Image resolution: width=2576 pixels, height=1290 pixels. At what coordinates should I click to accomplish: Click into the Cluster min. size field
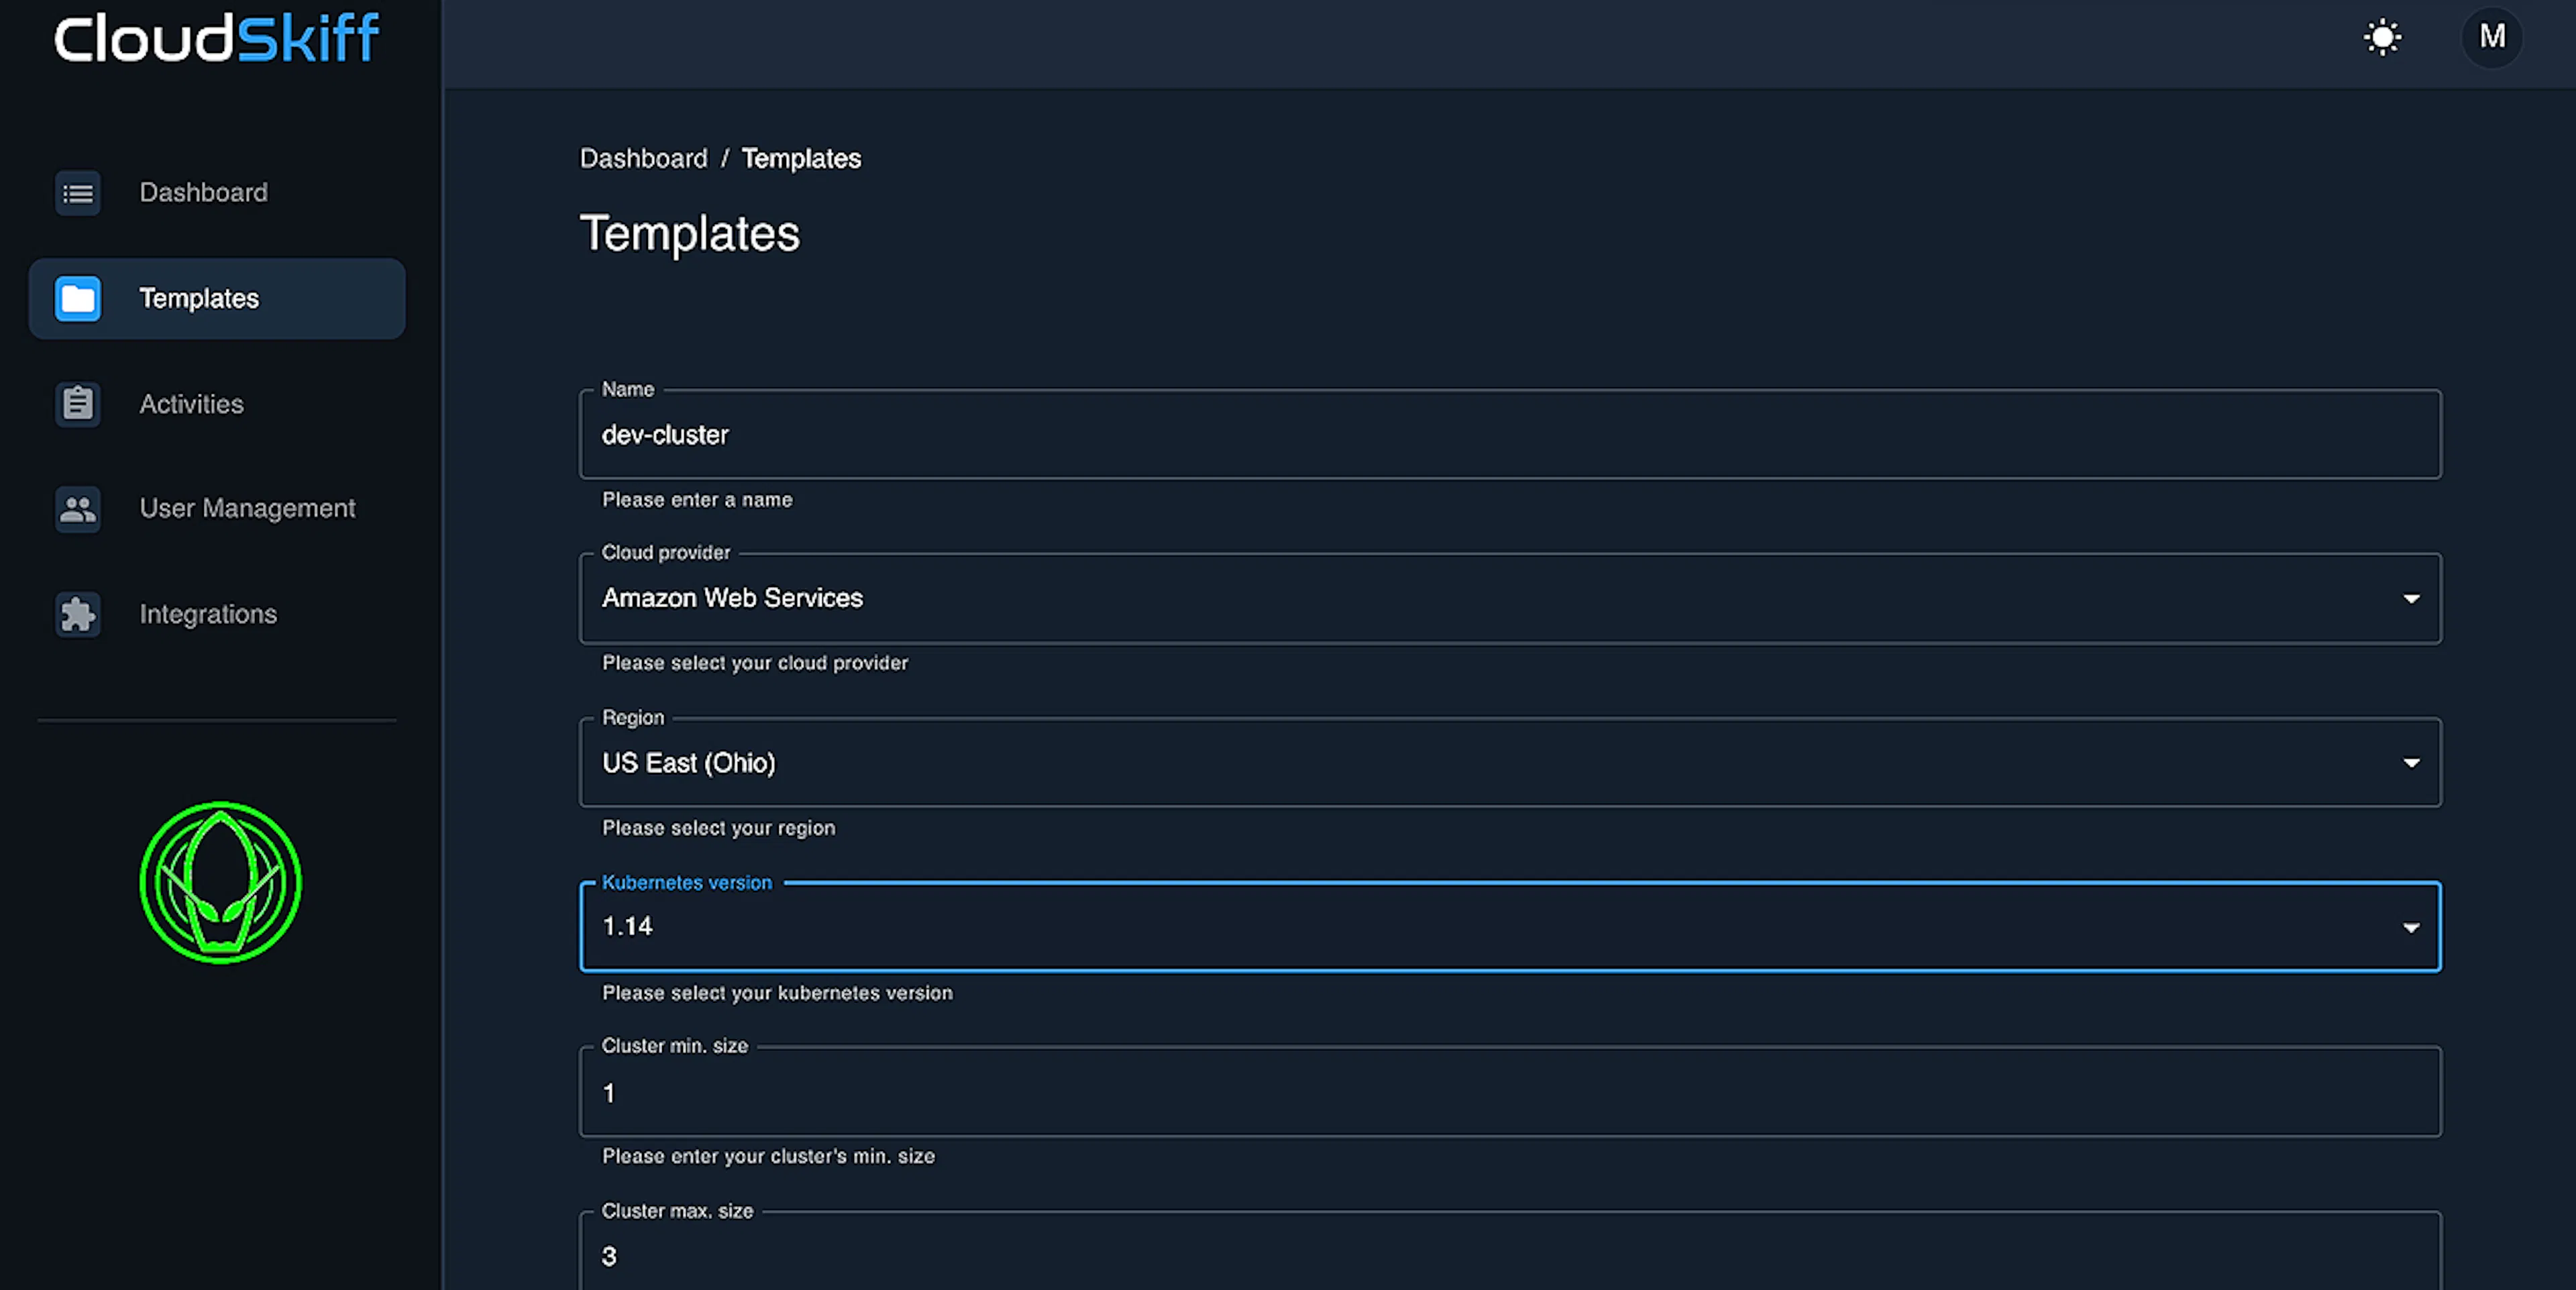point(1510,1092)
